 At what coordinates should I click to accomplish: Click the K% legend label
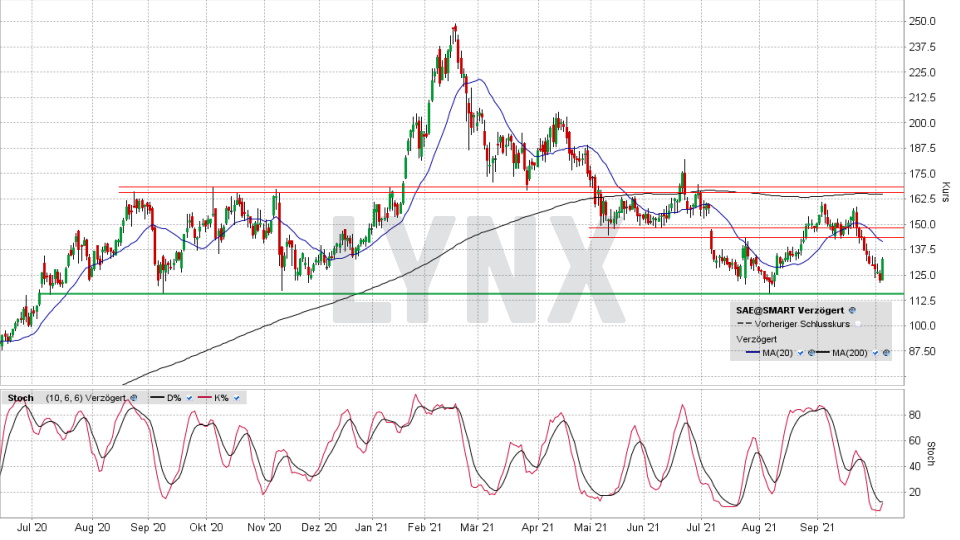tap(221, 398)
